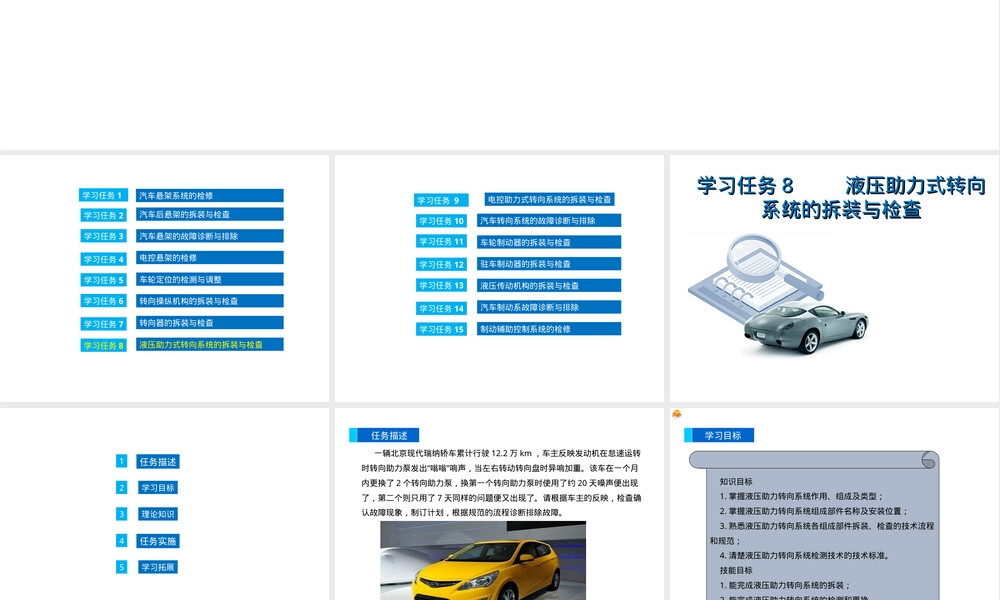Open 汽车转向系统的故障诊断与排除 entry
This screenshot has height=600, width=1000.
point(548,221)
